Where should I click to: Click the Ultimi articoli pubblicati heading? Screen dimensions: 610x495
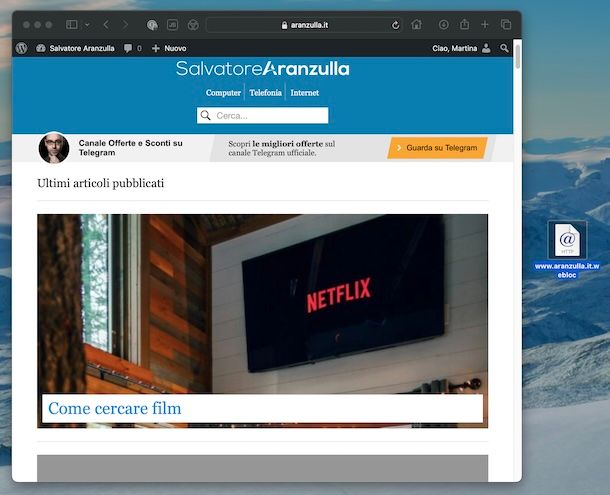tap(100, 183)
